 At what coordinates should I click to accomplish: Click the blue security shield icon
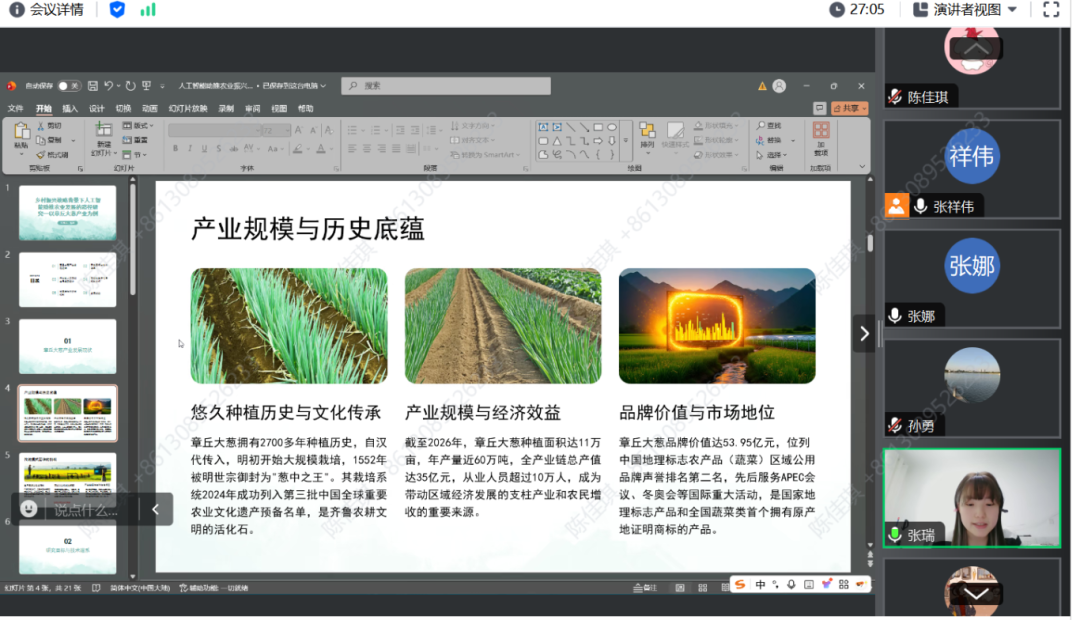coord(117,10)
